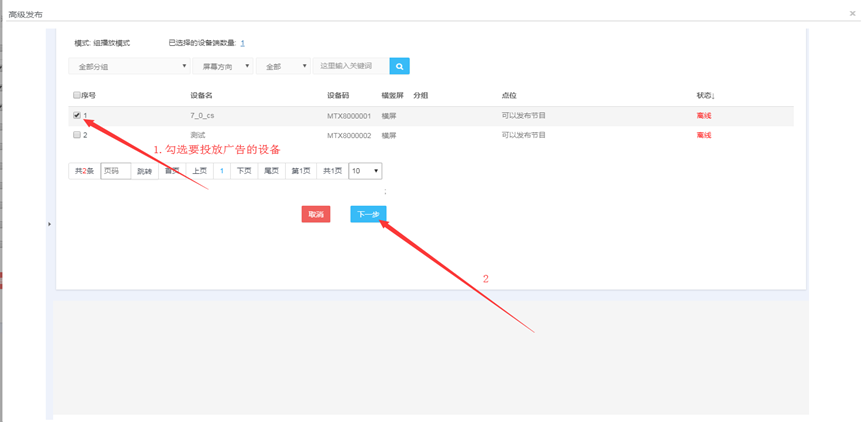Focus the keyword search input field

click(348, 66)
